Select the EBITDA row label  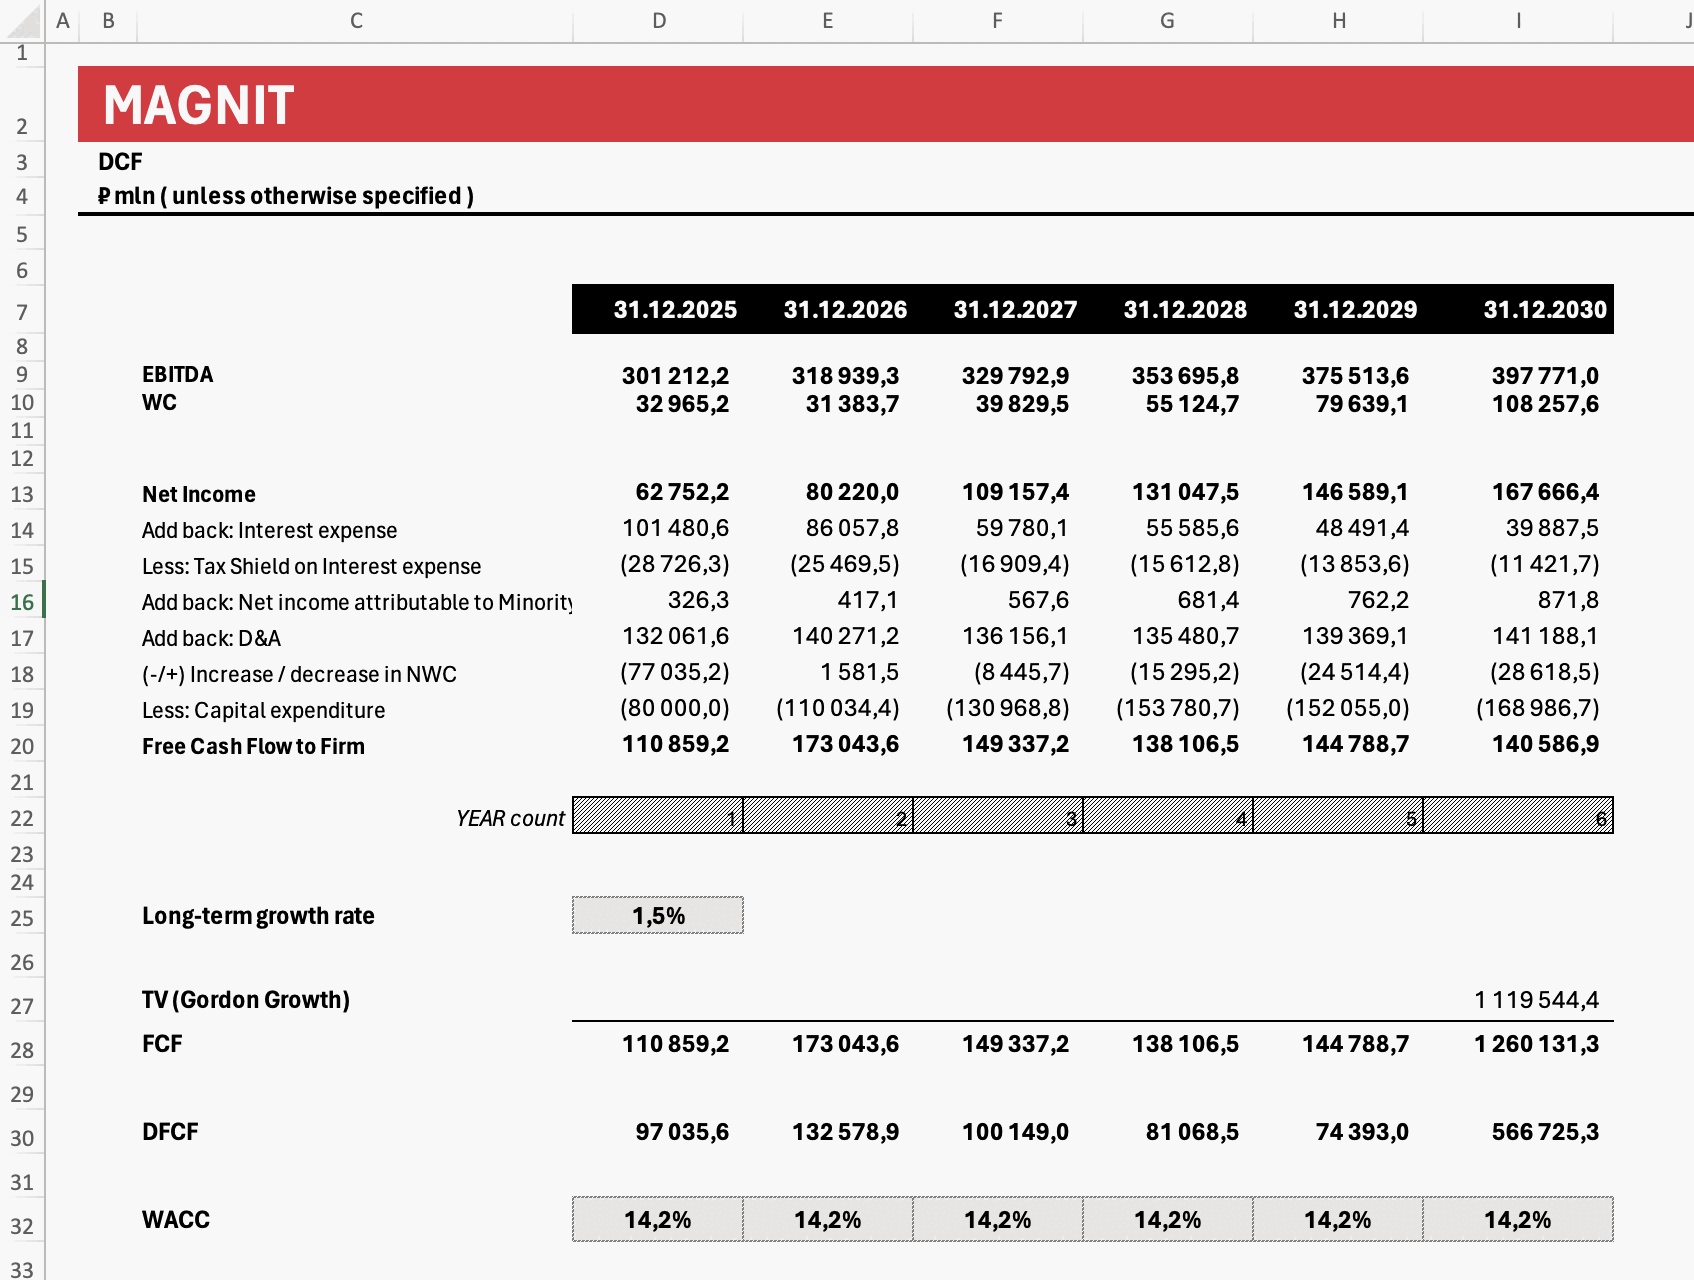point(178,375)
